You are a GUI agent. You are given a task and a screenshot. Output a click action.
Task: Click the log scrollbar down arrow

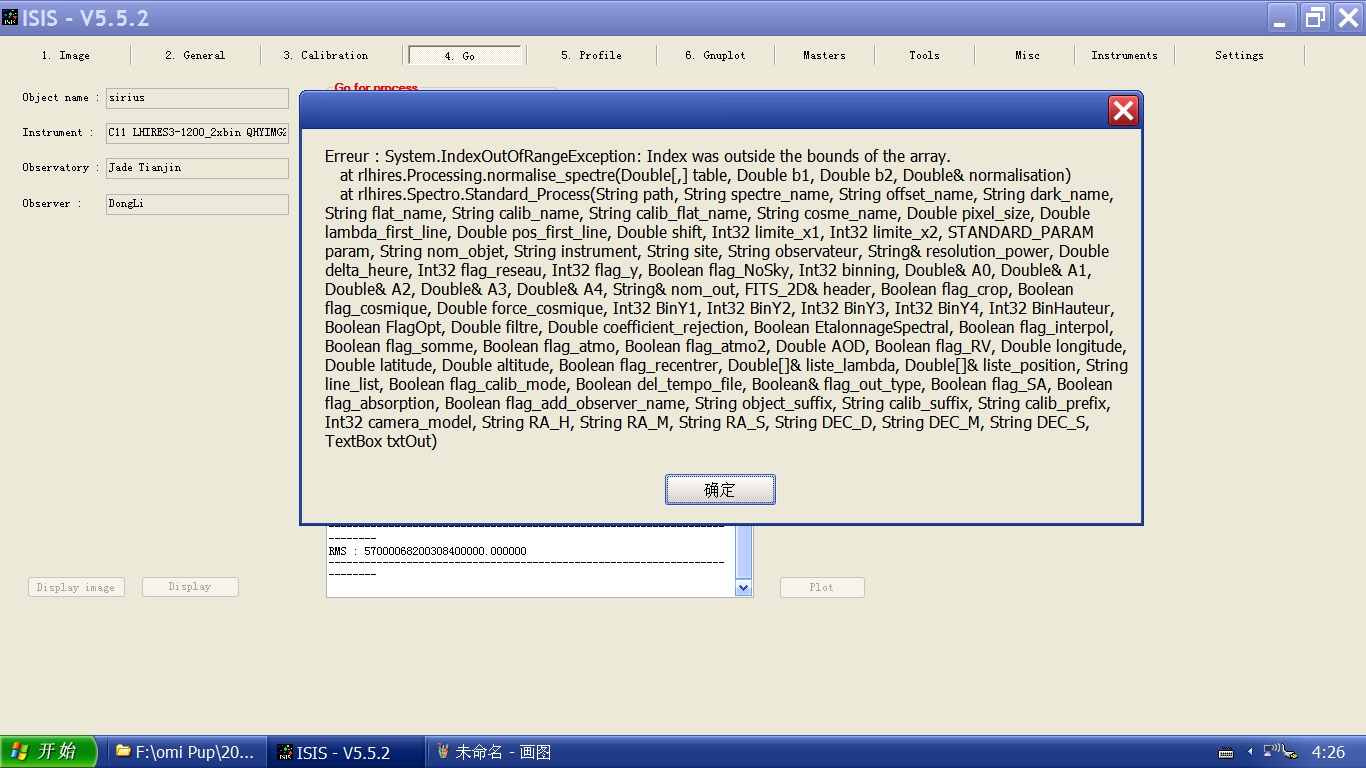743,589
